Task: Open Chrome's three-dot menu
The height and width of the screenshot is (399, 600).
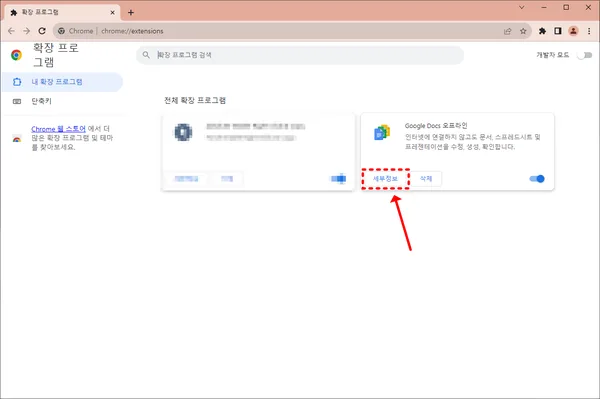Action: coord(589,31)
